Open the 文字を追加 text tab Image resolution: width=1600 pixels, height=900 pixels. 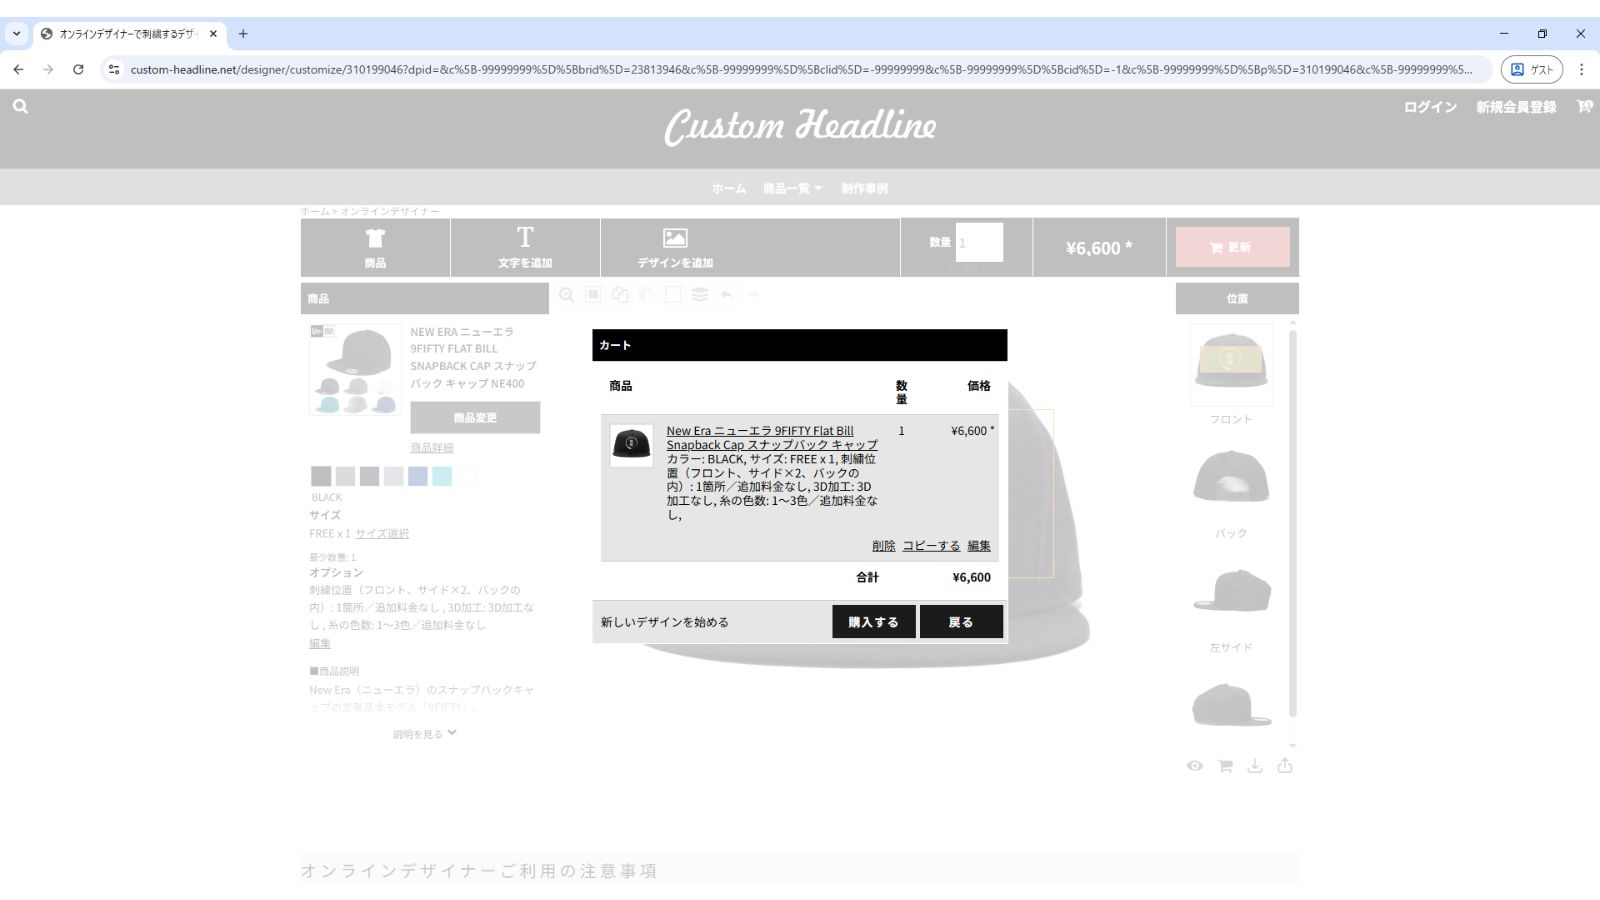(525, 247)
